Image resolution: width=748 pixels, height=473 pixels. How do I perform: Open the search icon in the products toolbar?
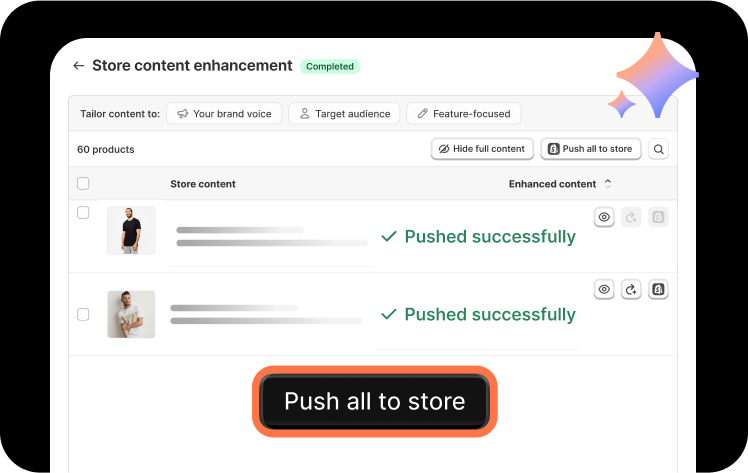pyautogui.click(x=659, y=149)
